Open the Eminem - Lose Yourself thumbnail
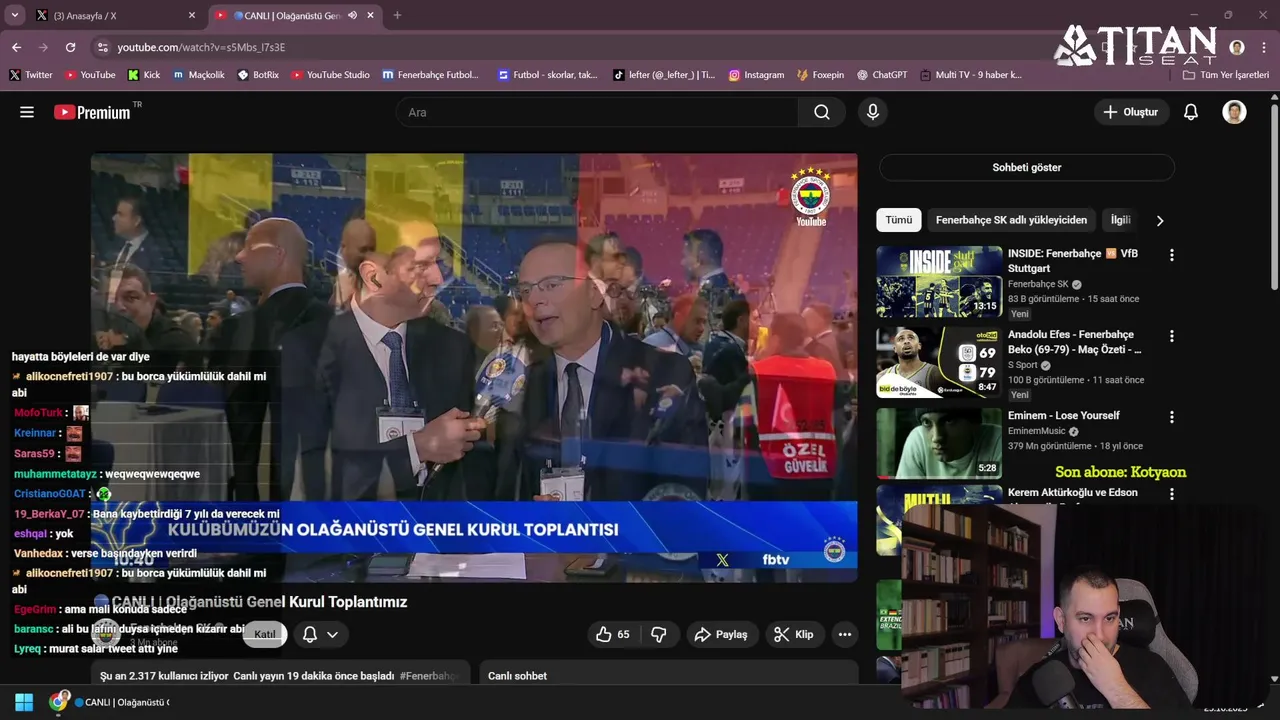1280x720 pixels. (x=939, y=443)
